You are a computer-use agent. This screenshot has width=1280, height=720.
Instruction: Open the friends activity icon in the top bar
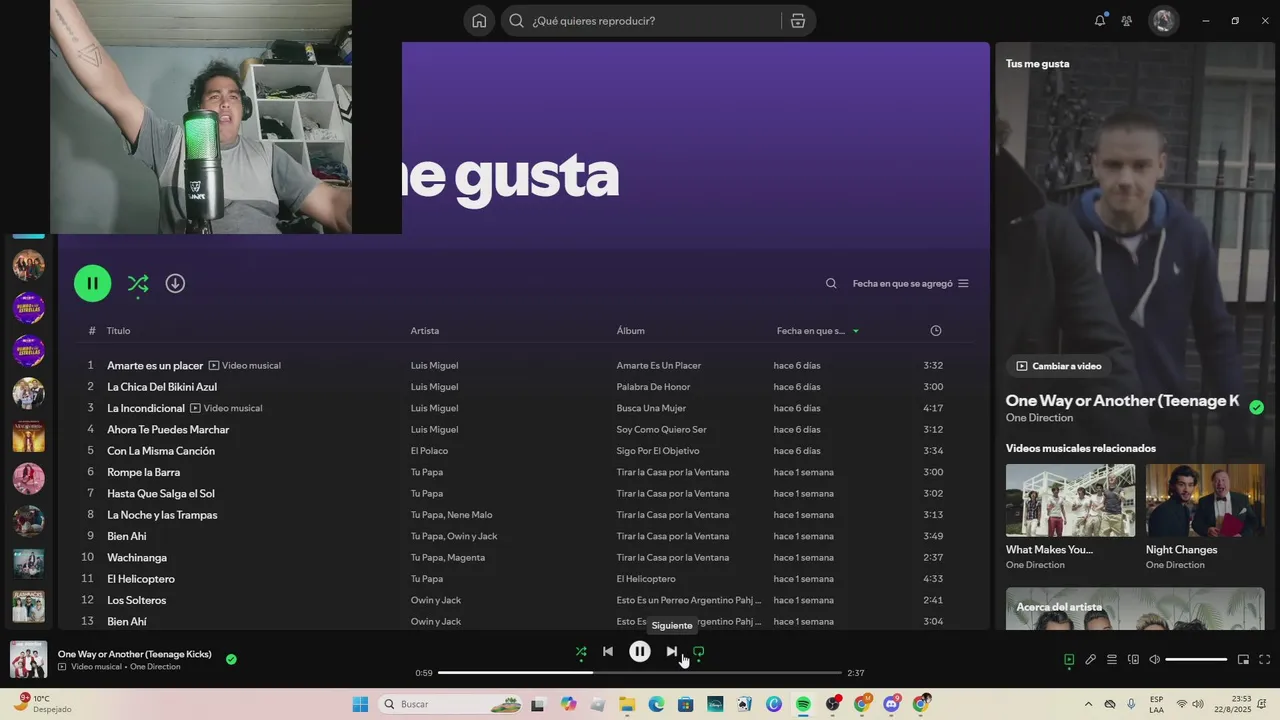point(1127,20)
